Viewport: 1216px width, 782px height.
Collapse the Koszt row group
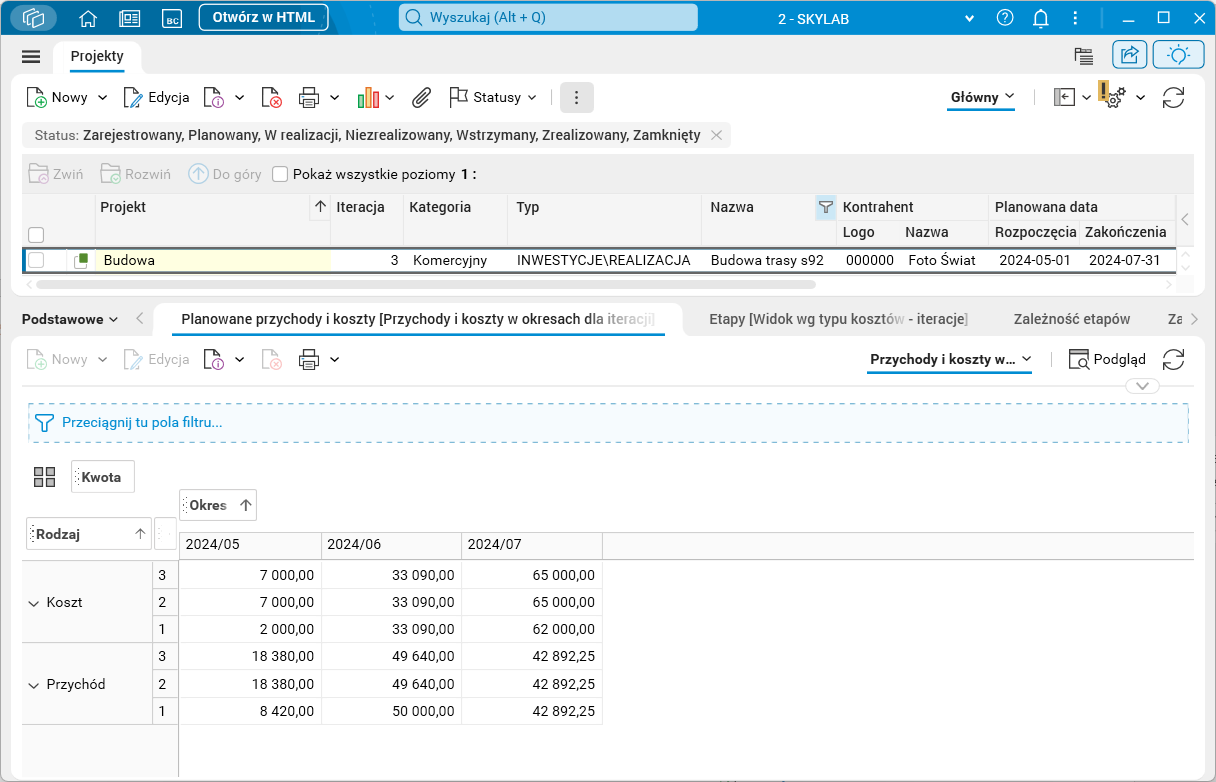(x=34, y=603)
